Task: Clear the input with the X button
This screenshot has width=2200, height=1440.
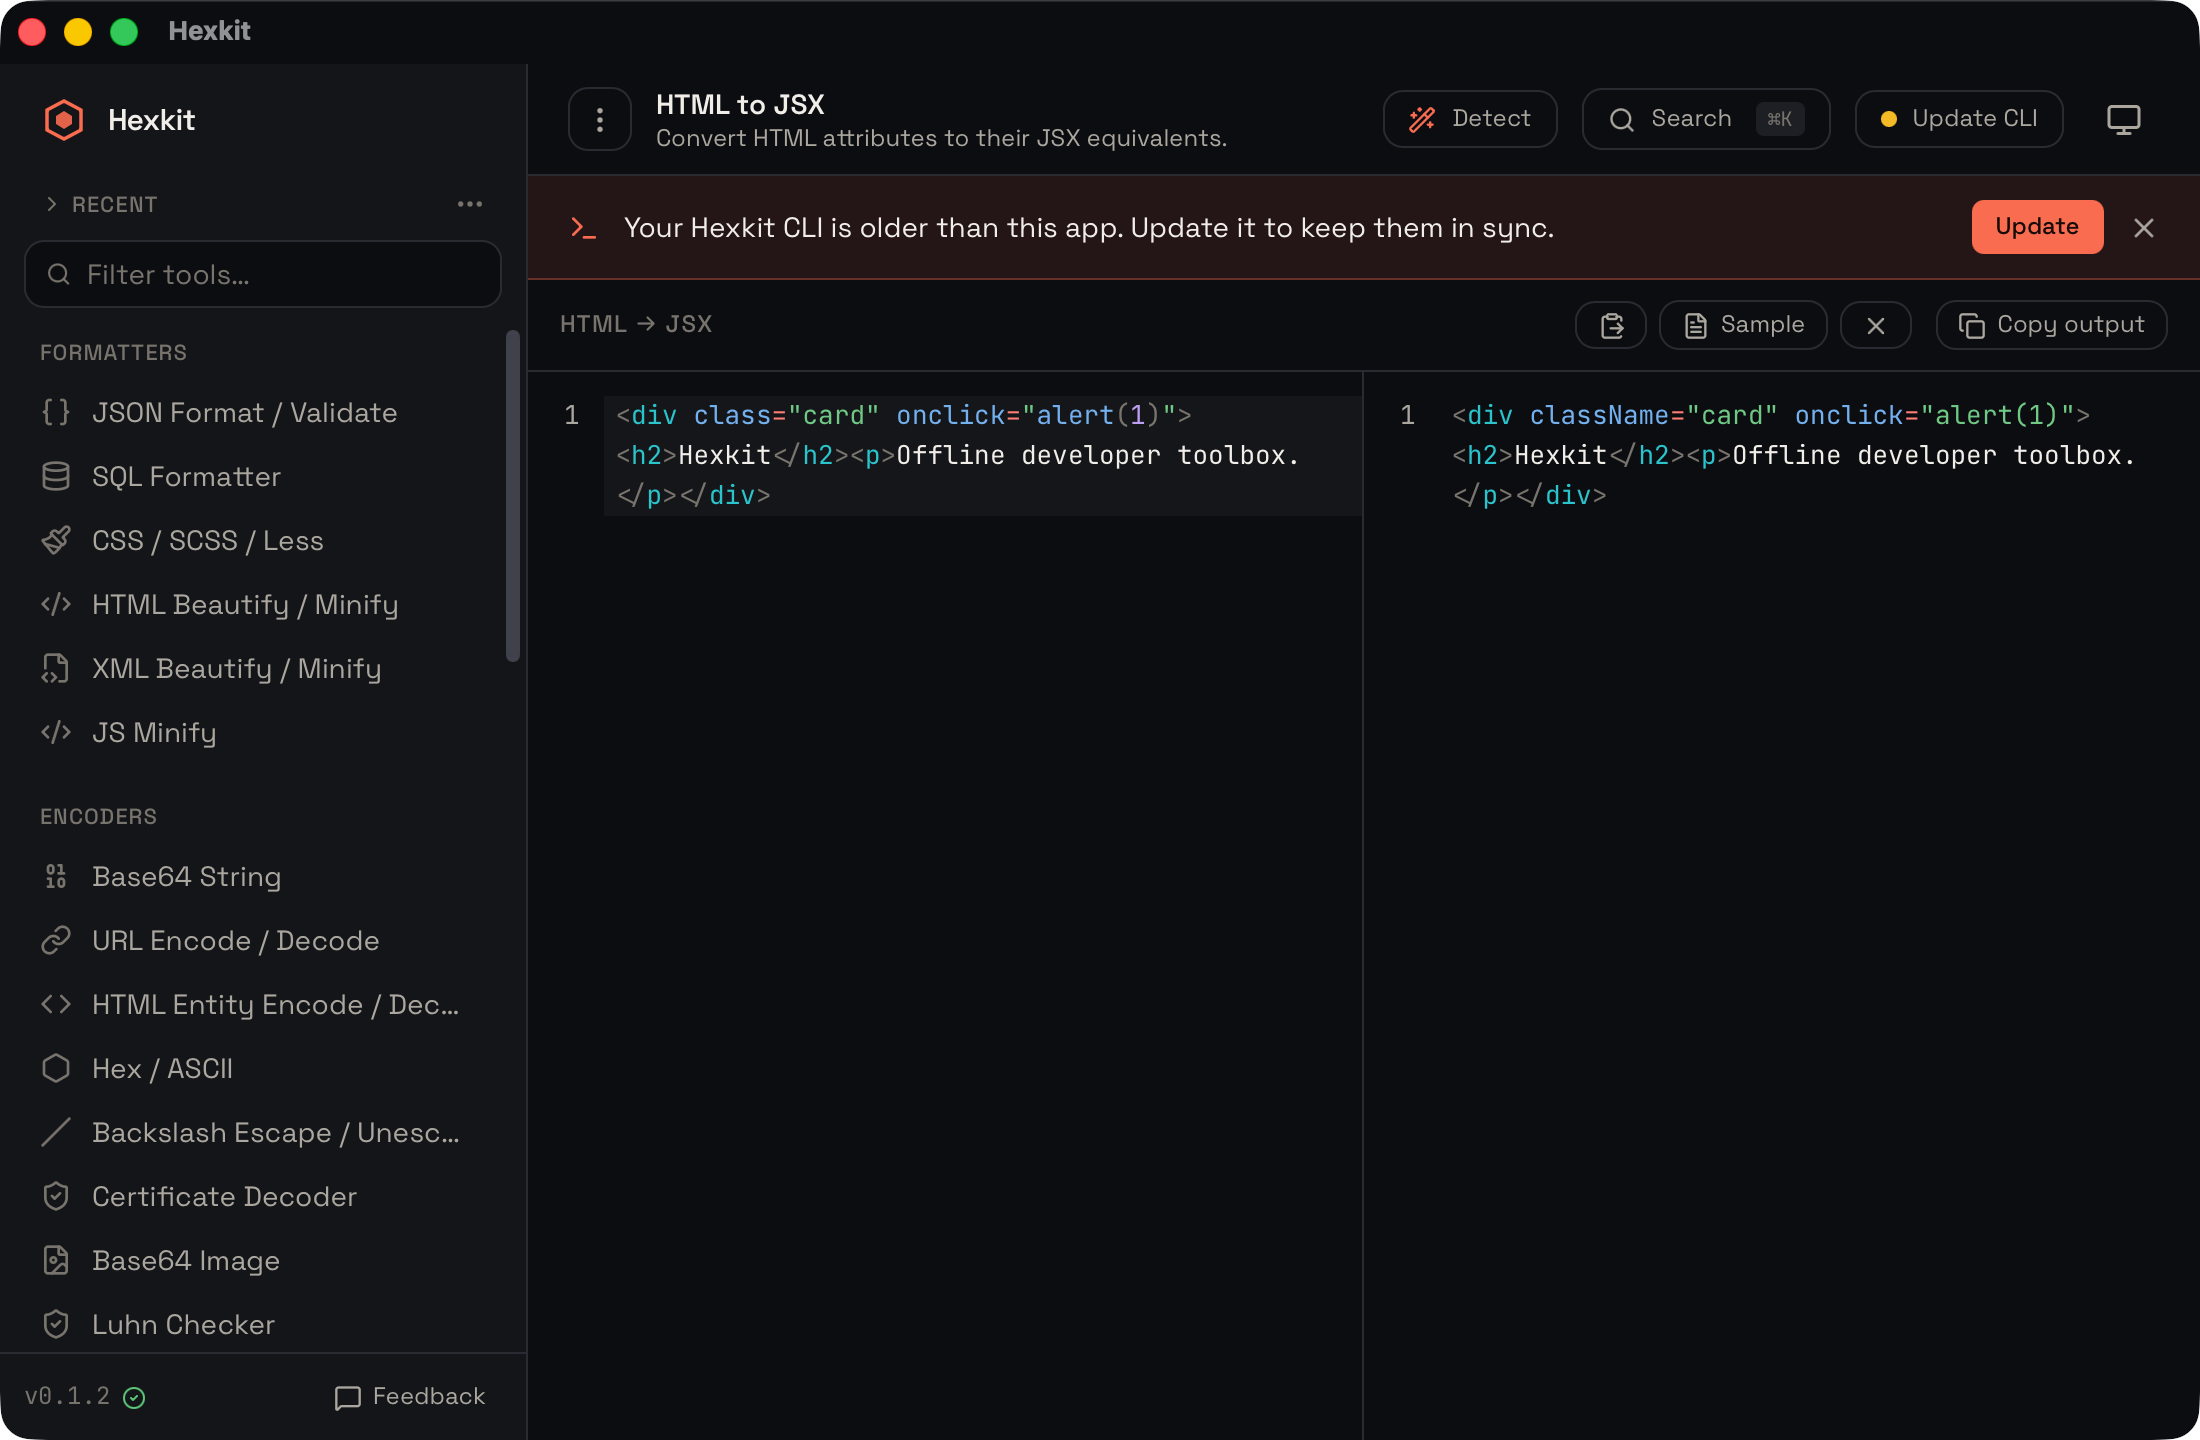Action: 1876,325
